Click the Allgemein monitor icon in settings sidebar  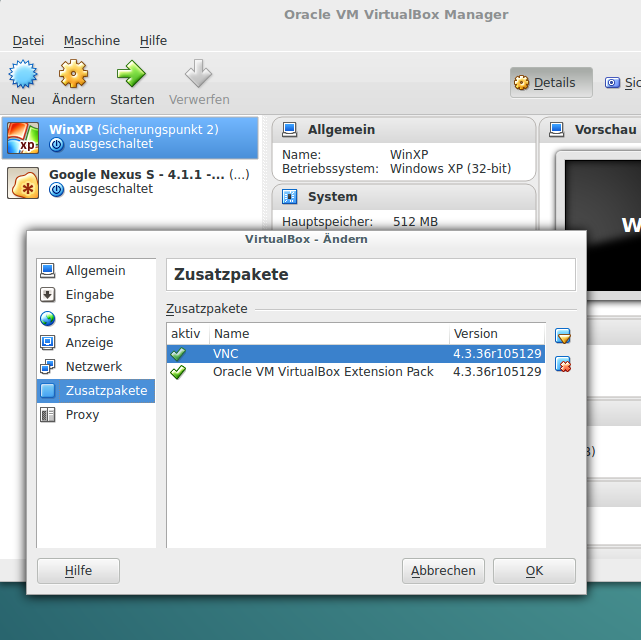tap(48, 271)
